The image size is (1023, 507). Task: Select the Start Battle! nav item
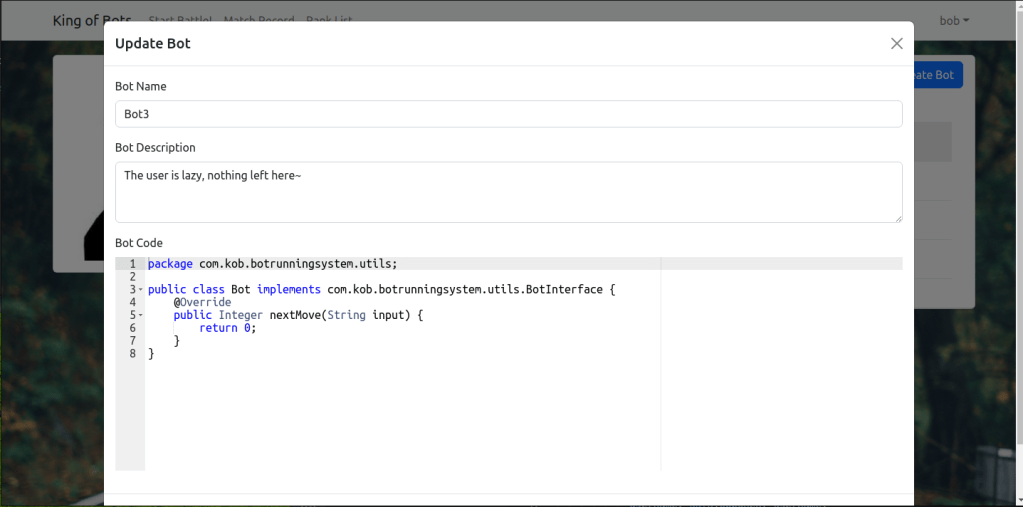pyautogui.click(x=180, y=18)
